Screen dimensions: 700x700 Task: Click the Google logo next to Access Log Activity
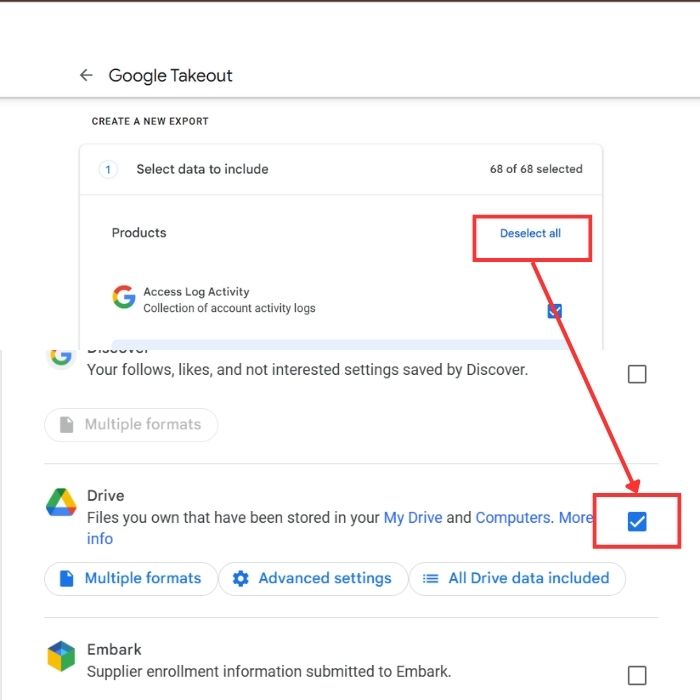124,297
